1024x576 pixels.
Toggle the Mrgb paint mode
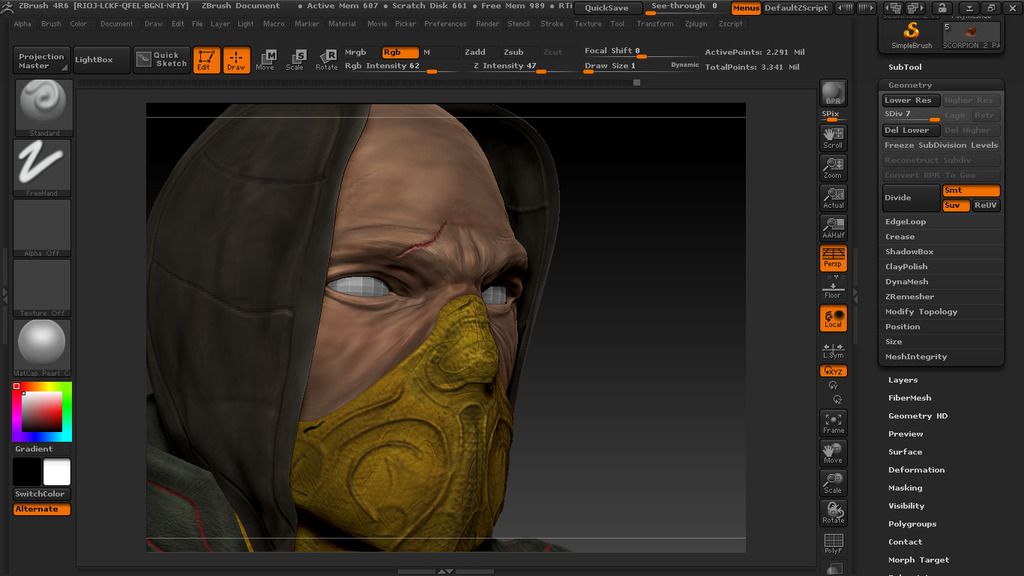coord(355,52)
